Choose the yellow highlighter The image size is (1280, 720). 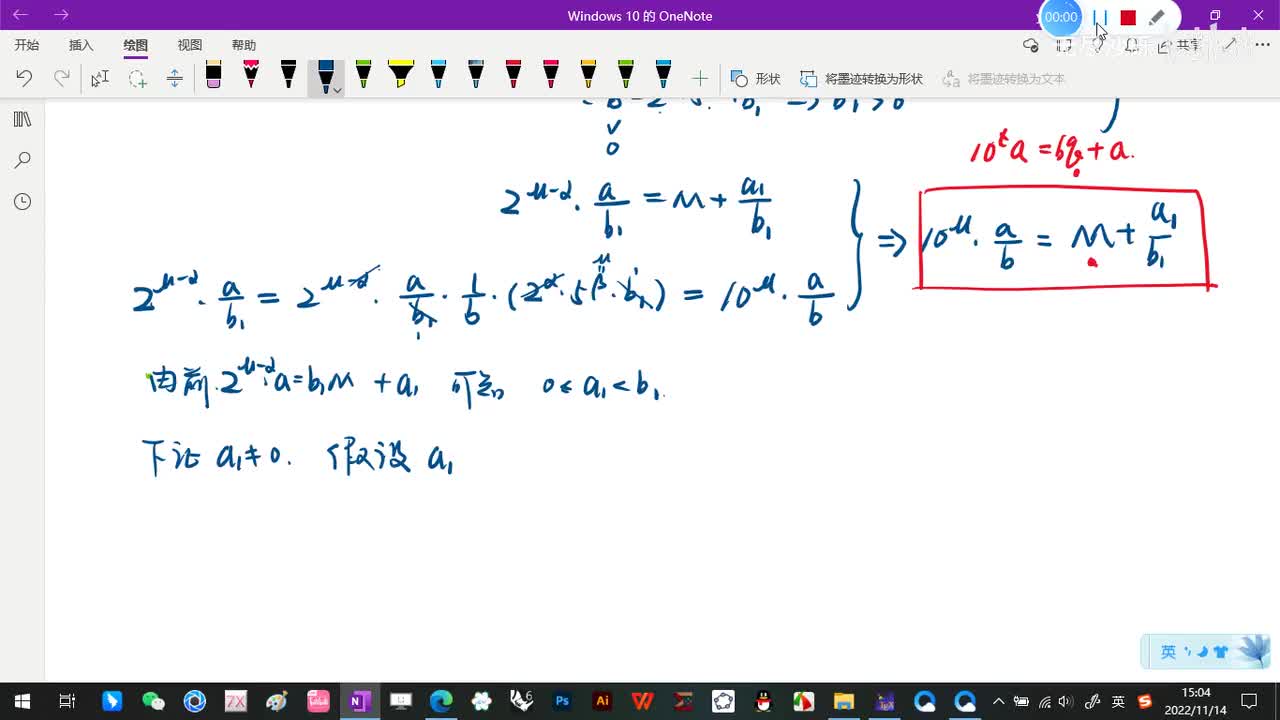[401, 75]
